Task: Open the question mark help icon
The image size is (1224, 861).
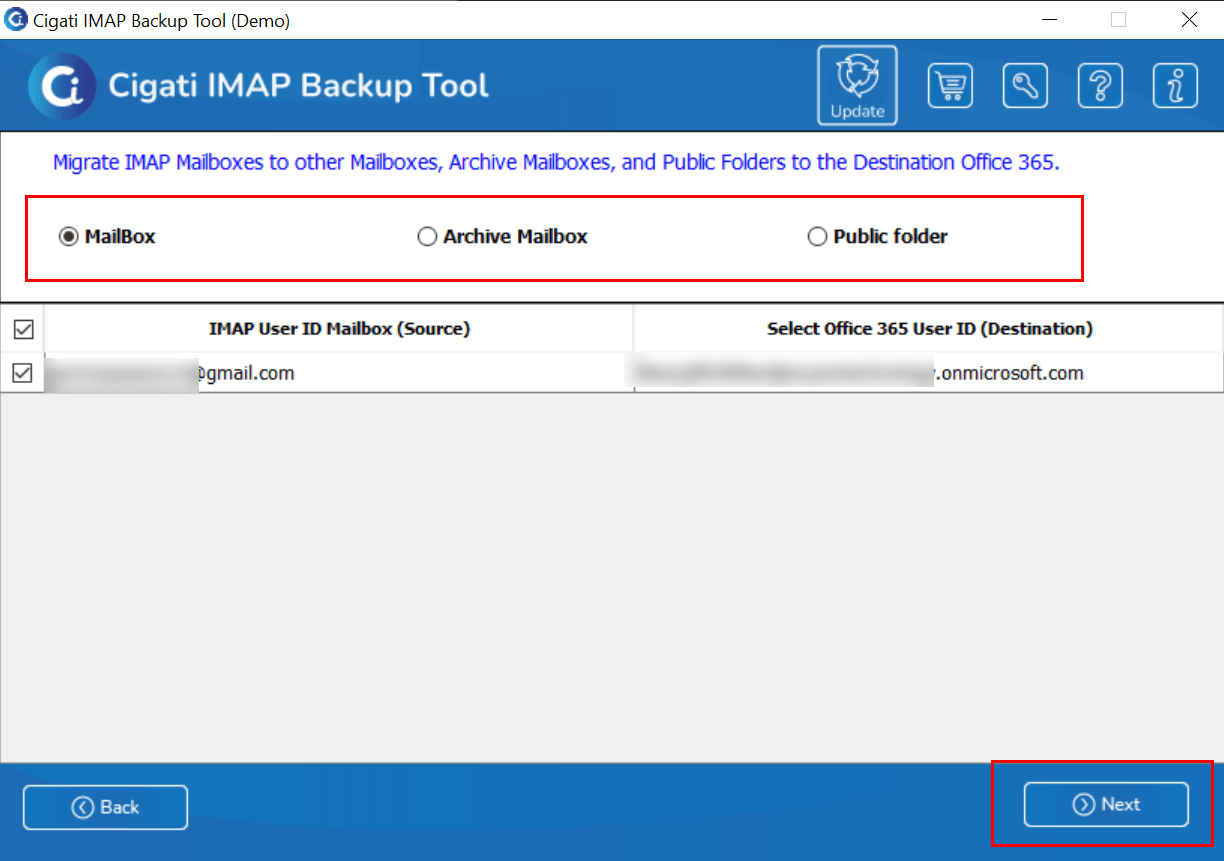Action: pyautogui.click(x=1100, y=85)
